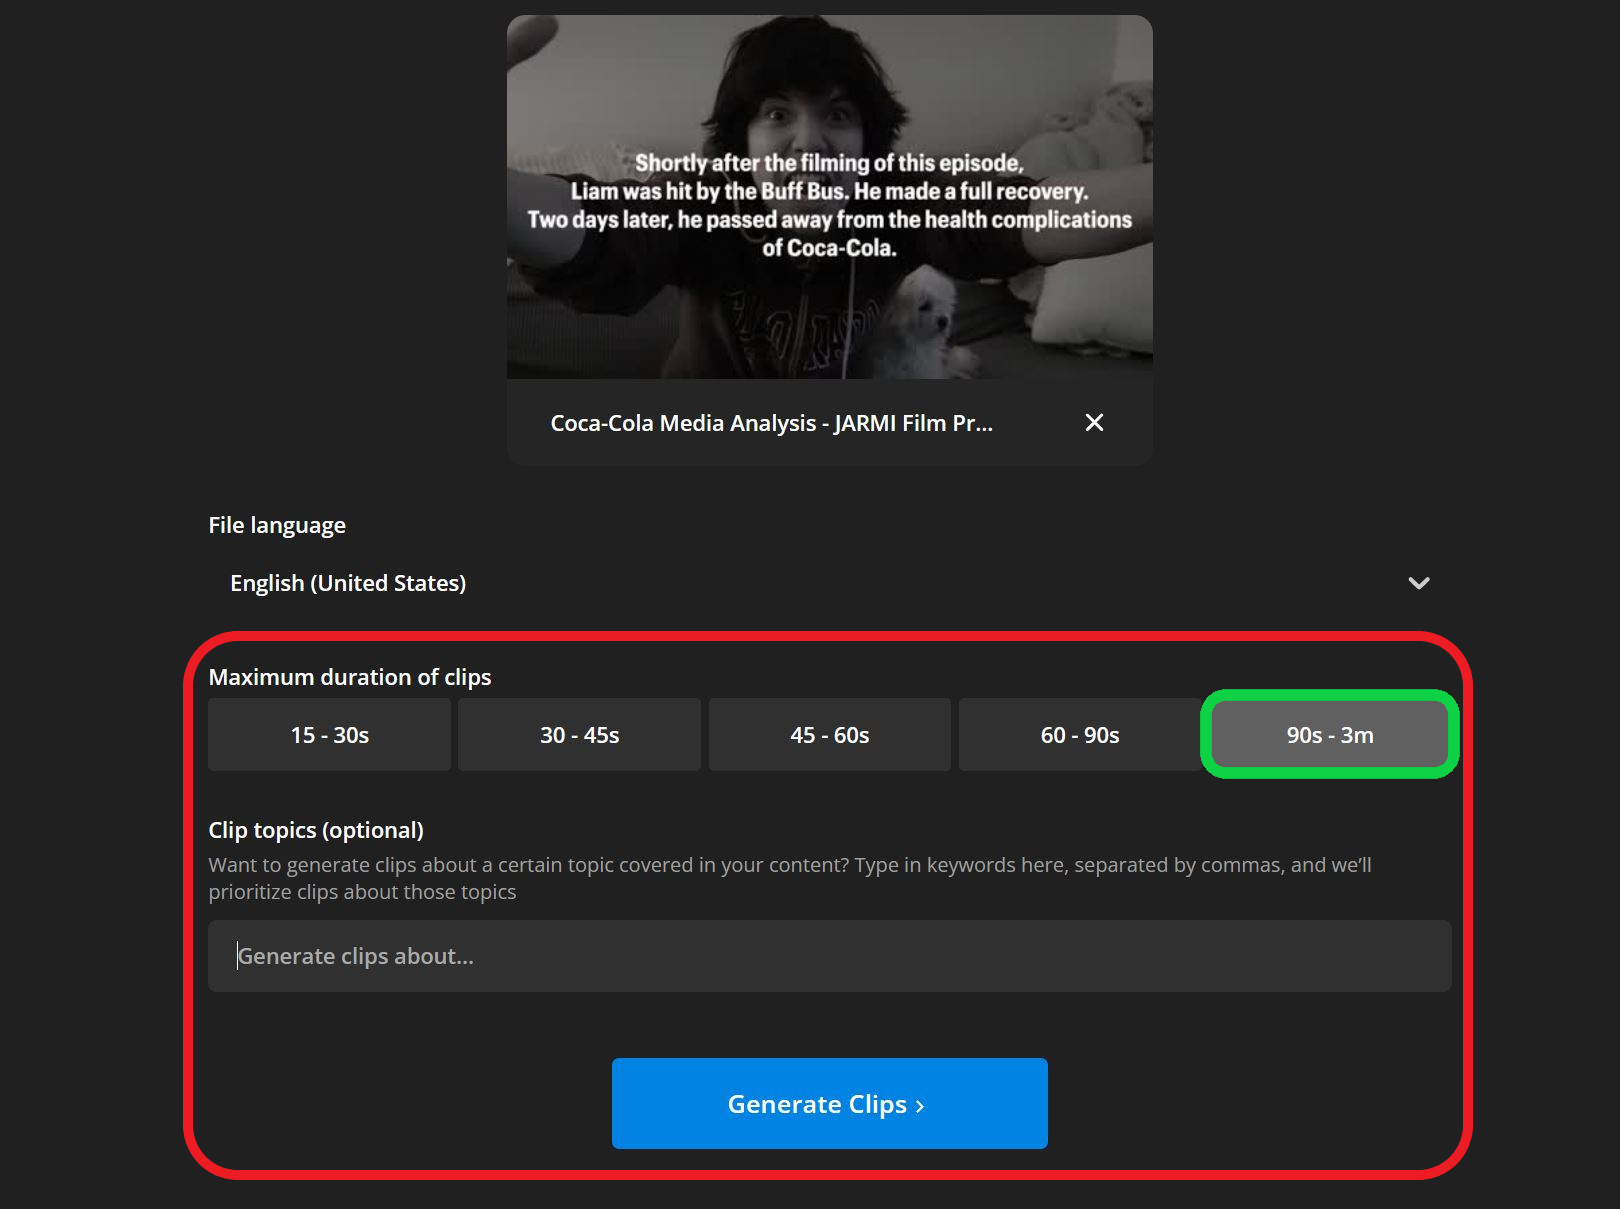Click the File language label
1620x1209 pixels.
tap(276, 524)
